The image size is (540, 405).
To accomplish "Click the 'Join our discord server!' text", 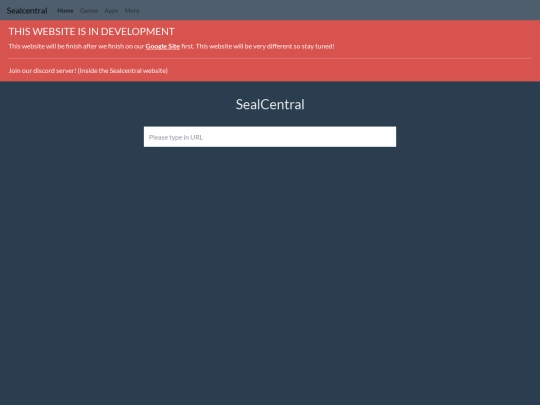I will pos(42,71).
